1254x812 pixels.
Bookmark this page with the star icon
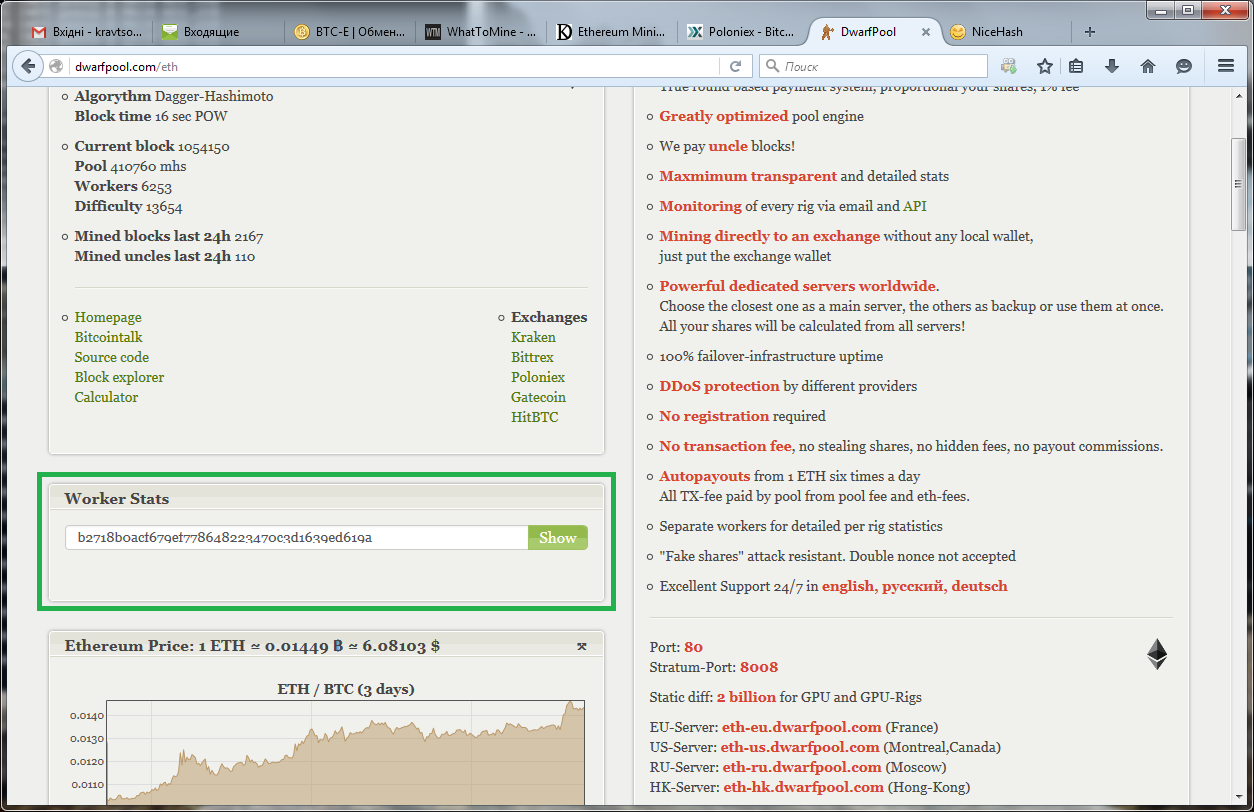1045,67
